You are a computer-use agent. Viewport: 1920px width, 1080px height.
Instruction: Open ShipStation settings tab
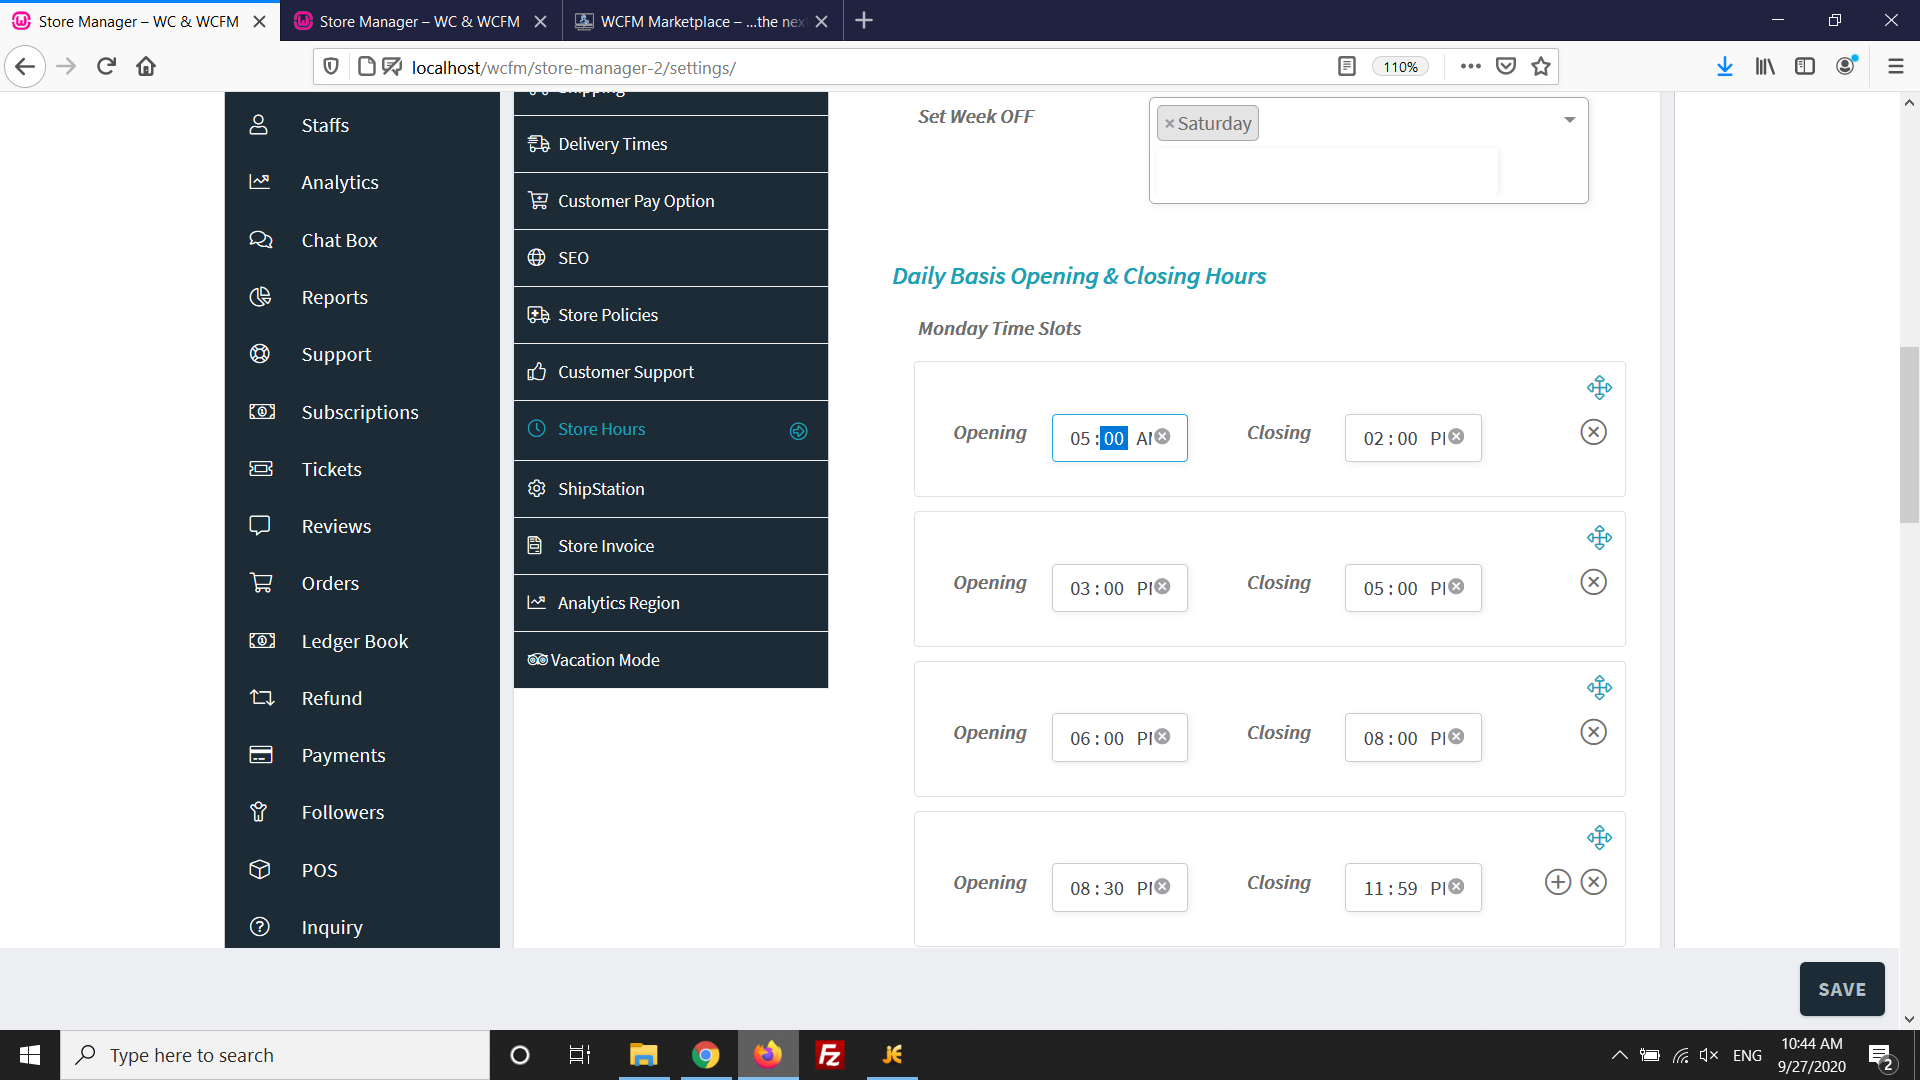click(671, 489)
